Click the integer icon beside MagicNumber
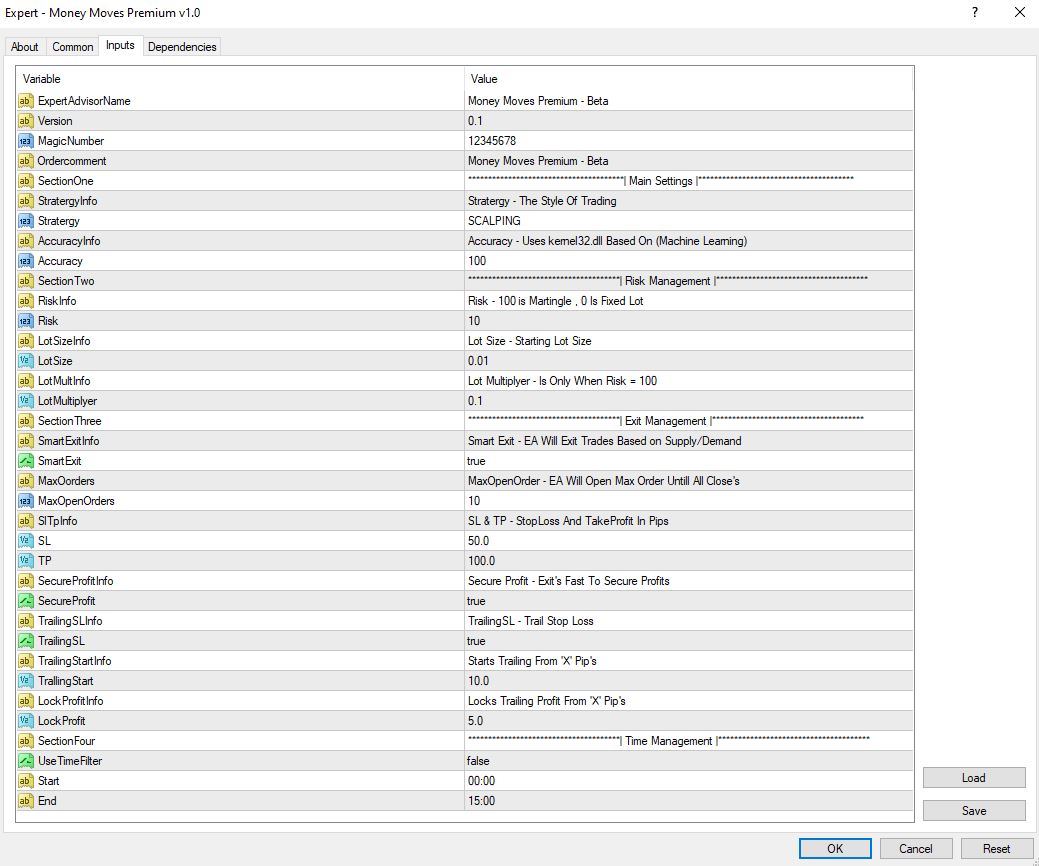 pos(25,141)
